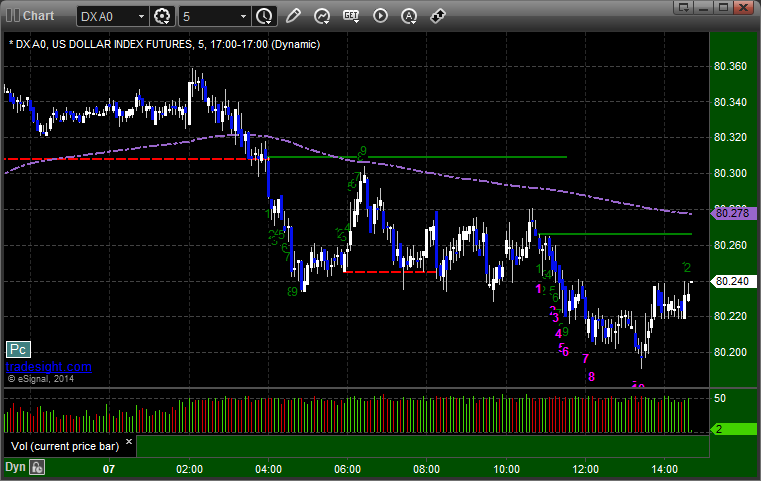This screenshot has height=481, width=761.
Task: Close the Vol (current price bar) tab
Action: (129, 442)
